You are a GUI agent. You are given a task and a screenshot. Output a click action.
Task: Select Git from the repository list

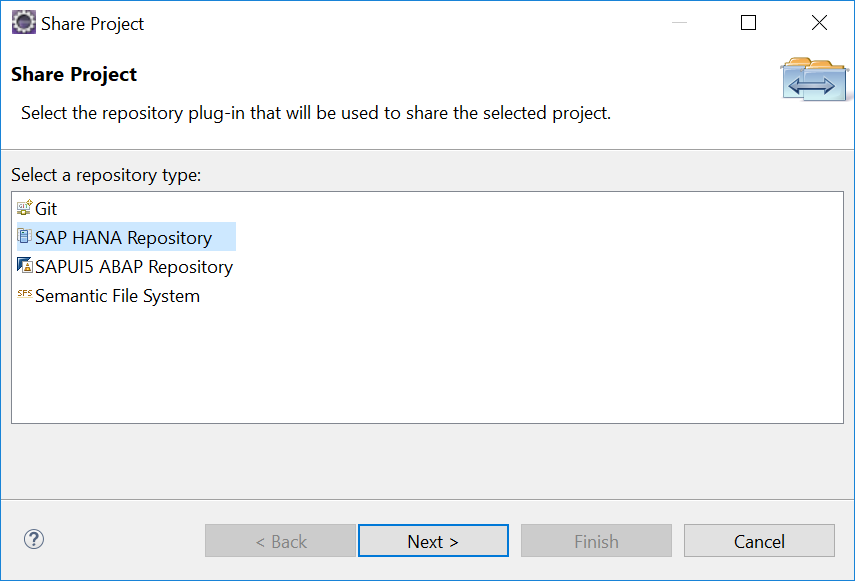pos(46,209)
